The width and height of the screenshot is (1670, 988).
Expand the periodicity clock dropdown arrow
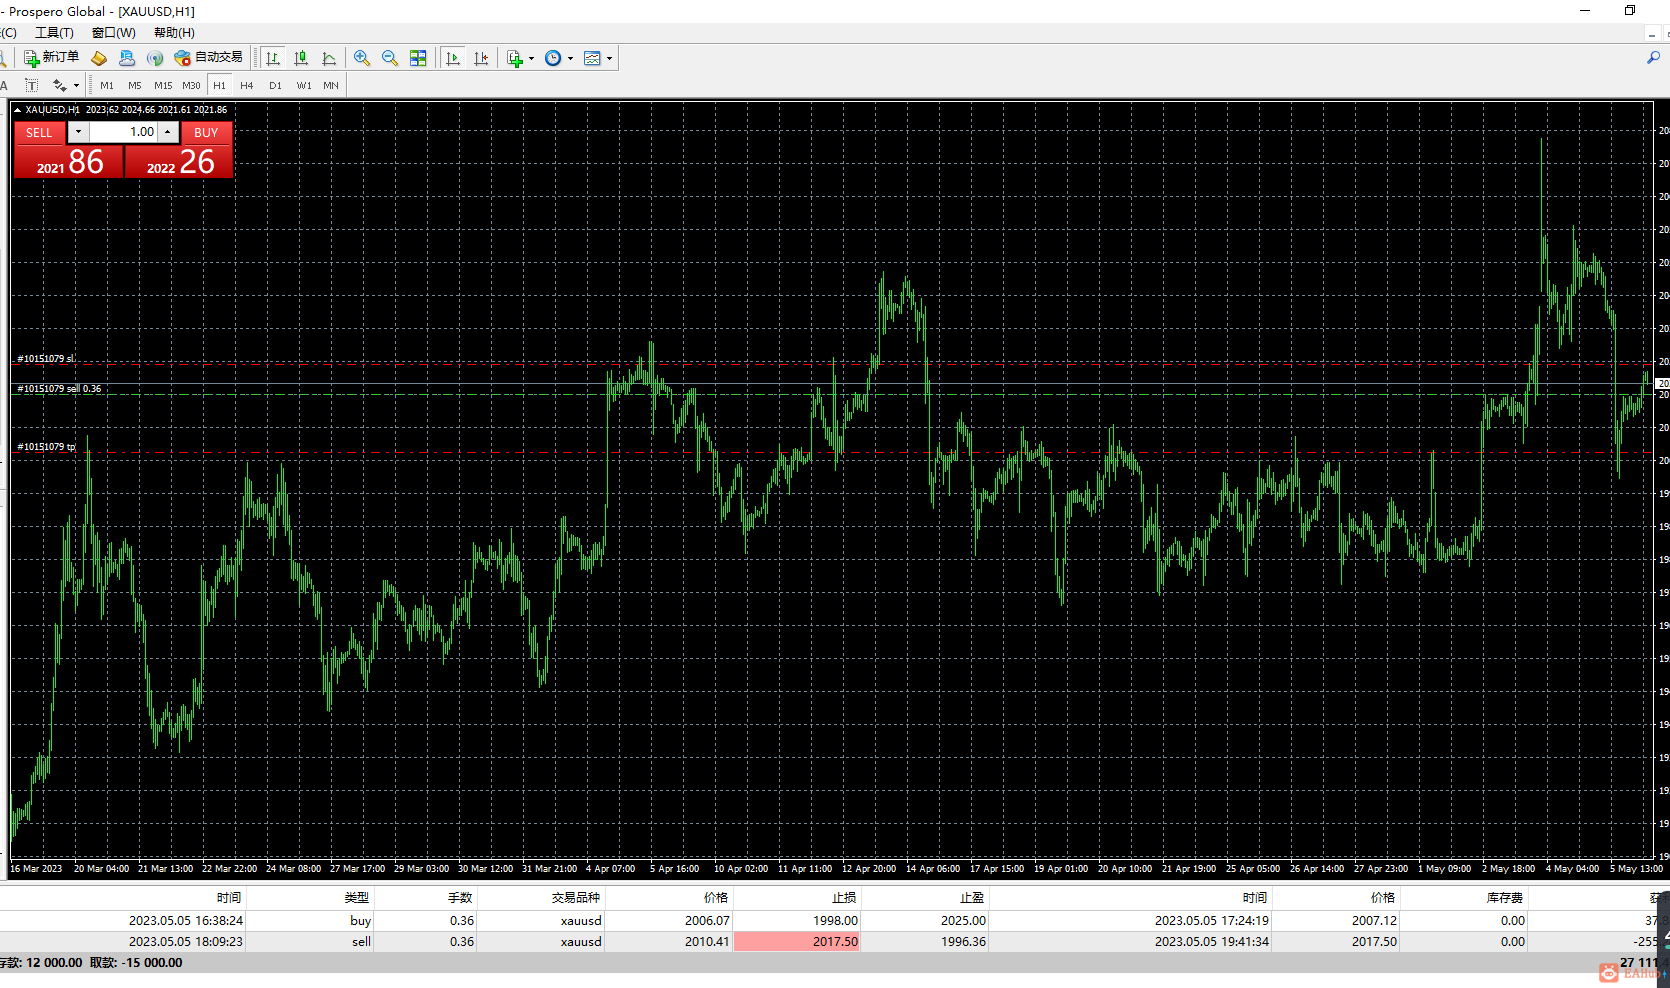click(571, 58)
